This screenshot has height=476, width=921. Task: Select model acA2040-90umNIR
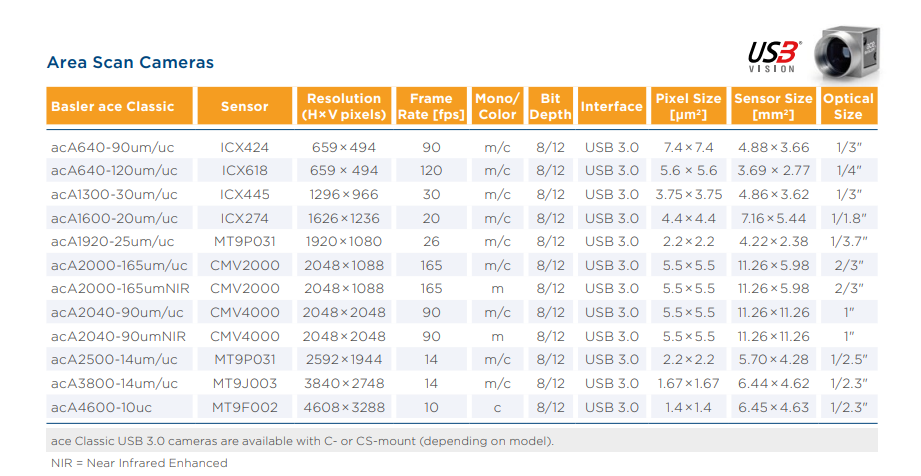119,336
